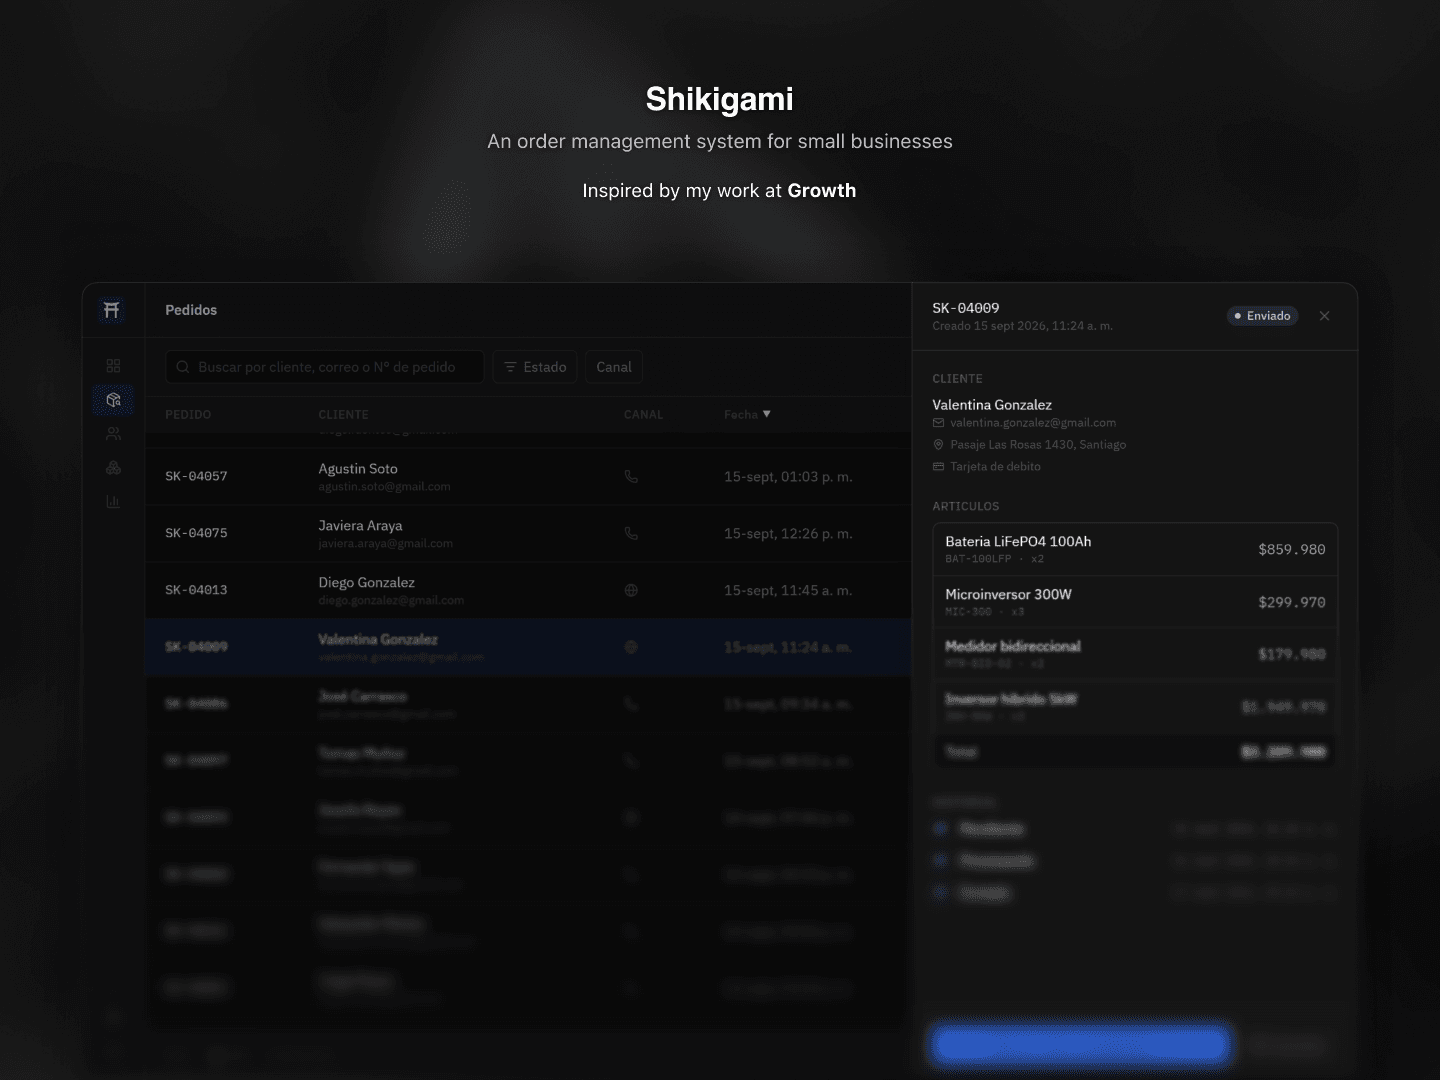This screenshot has width=1440, height=1080.
Task: Click the card icon beside Tarjeta de debito
Action: click(938, 467)
